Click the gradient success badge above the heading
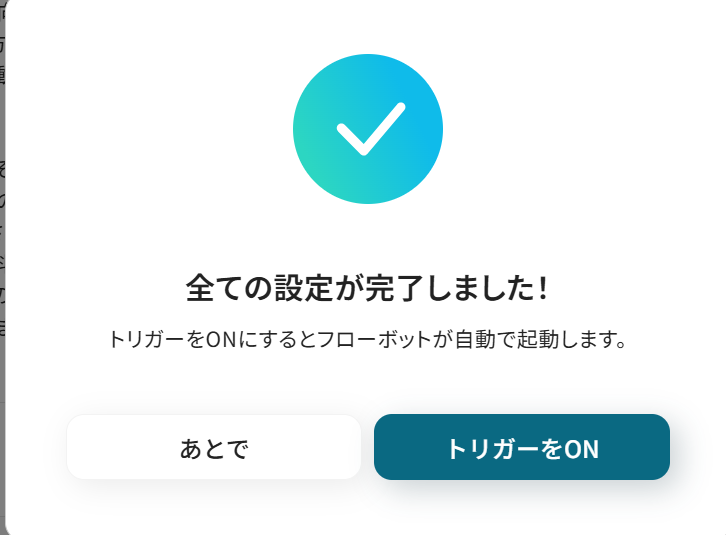Screen dimensions: 726x535 [368, 129]
